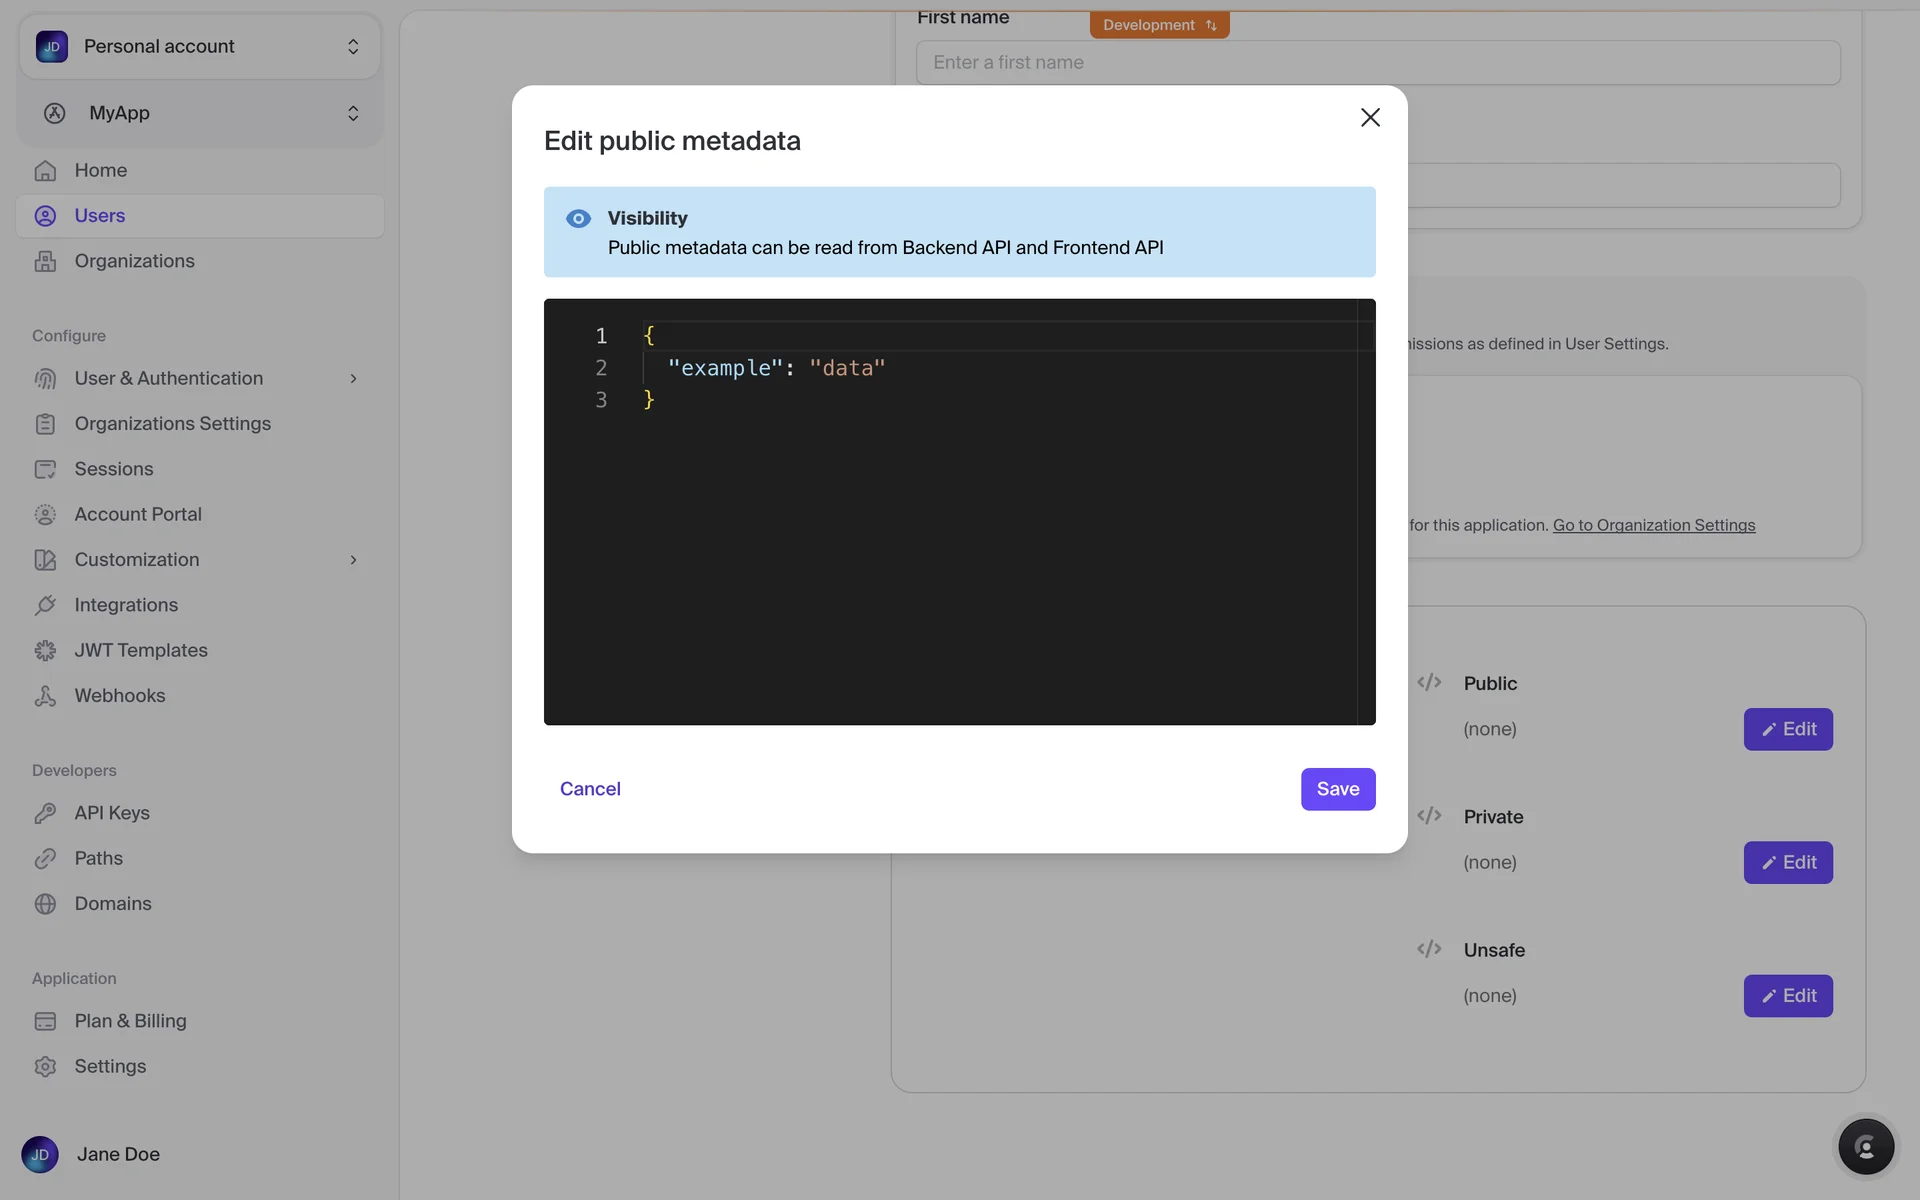The width and height of the screenshot is (1920, 1200).
Task: Expand User & Authentication submenu
Action: (x=353, y=378)
